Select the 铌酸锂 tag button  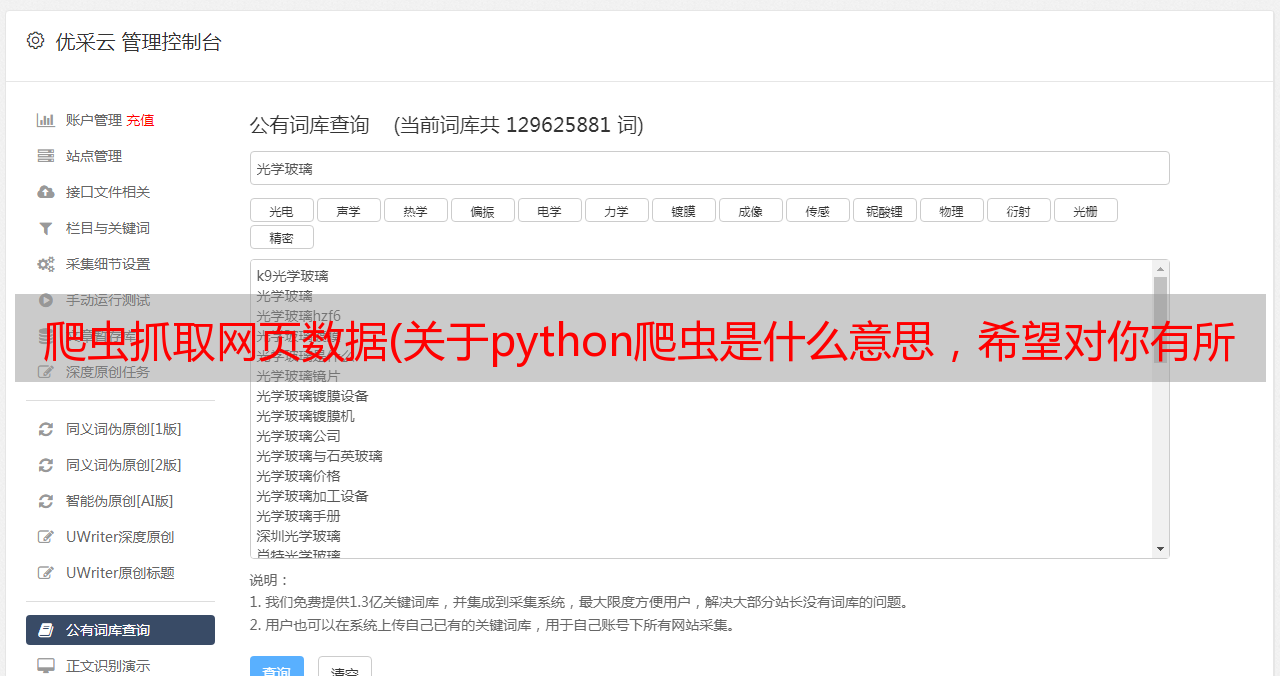click(885, 210)
